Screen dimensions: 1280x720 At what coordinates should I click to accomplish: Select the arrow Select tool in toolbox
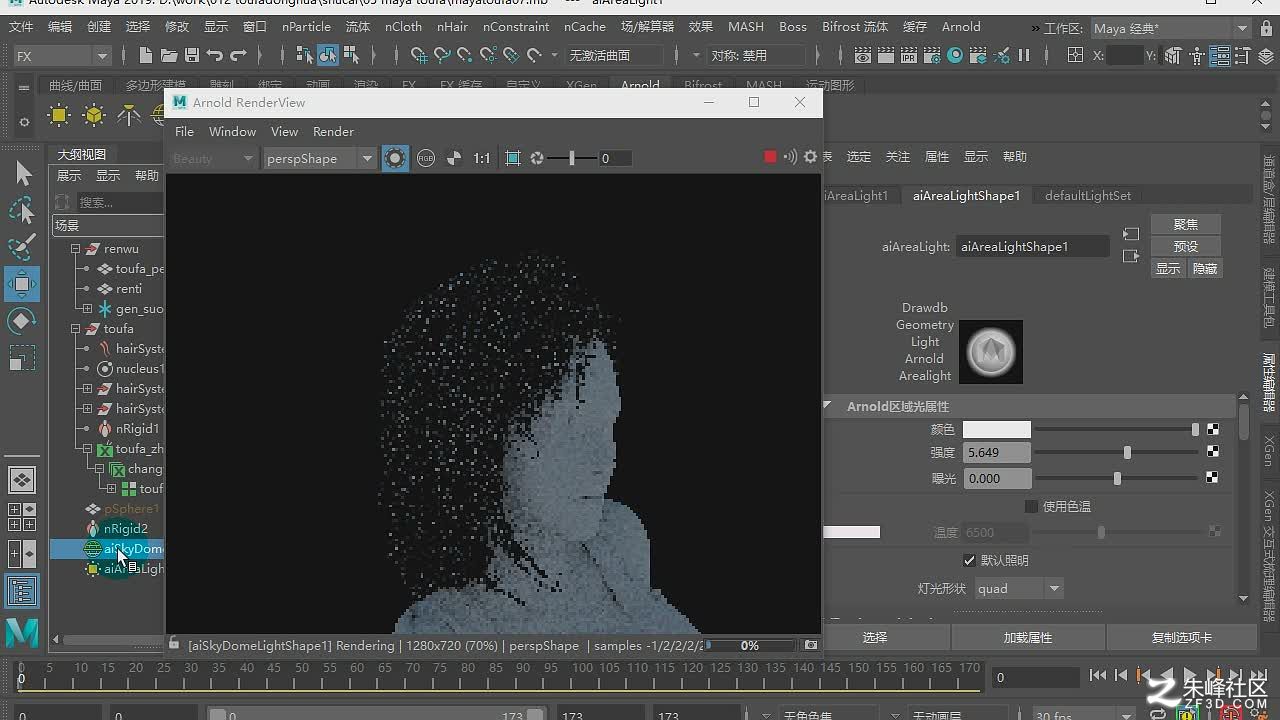(22, 174)
